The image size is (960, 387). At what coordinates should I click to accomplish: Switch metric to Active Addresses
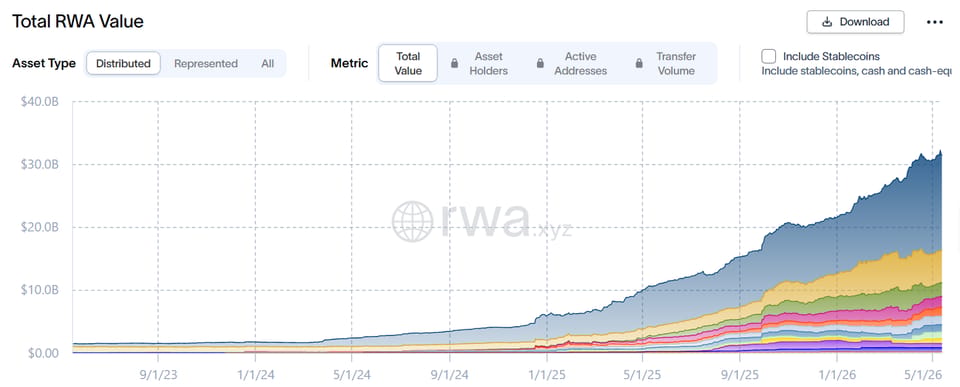[580, 63]
